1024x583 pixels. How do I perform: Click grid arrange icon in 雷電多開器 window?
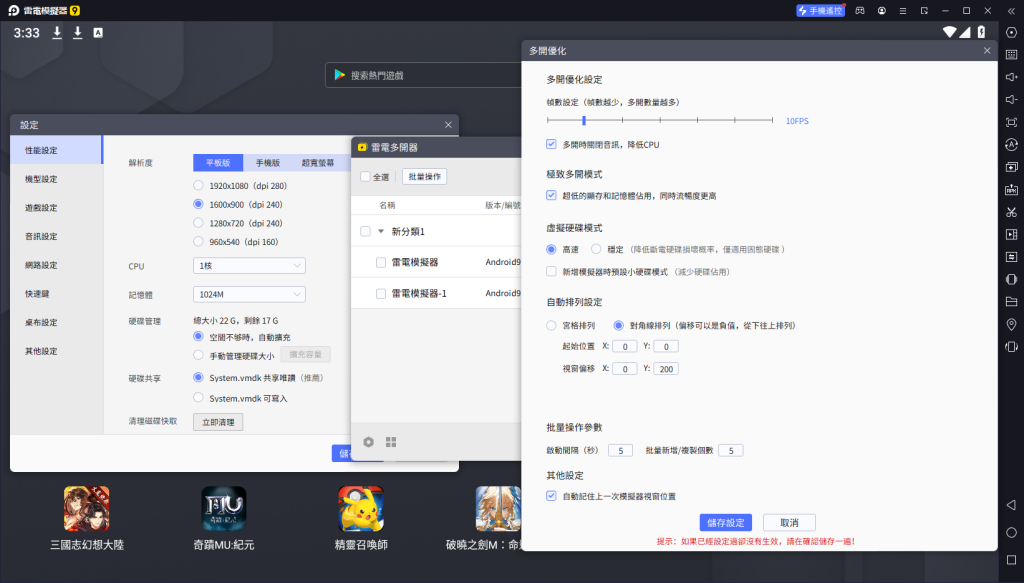391,442
